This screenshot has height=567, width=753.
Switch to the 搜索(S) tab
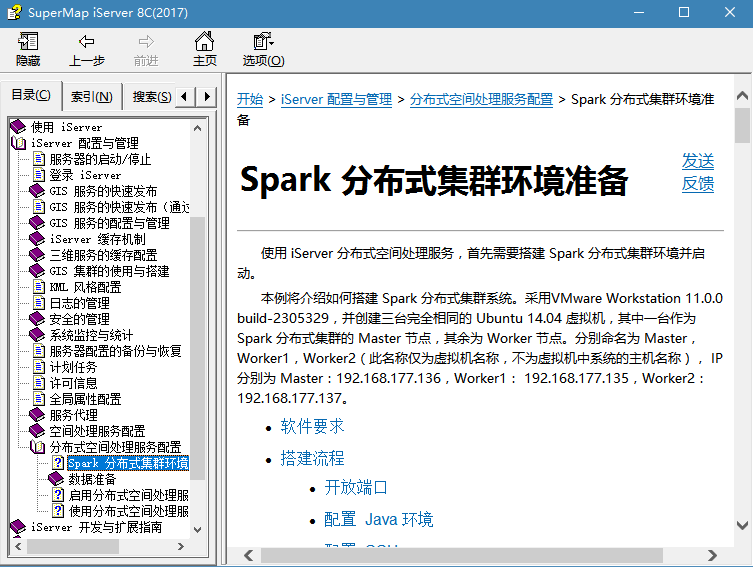click(152, 97)
